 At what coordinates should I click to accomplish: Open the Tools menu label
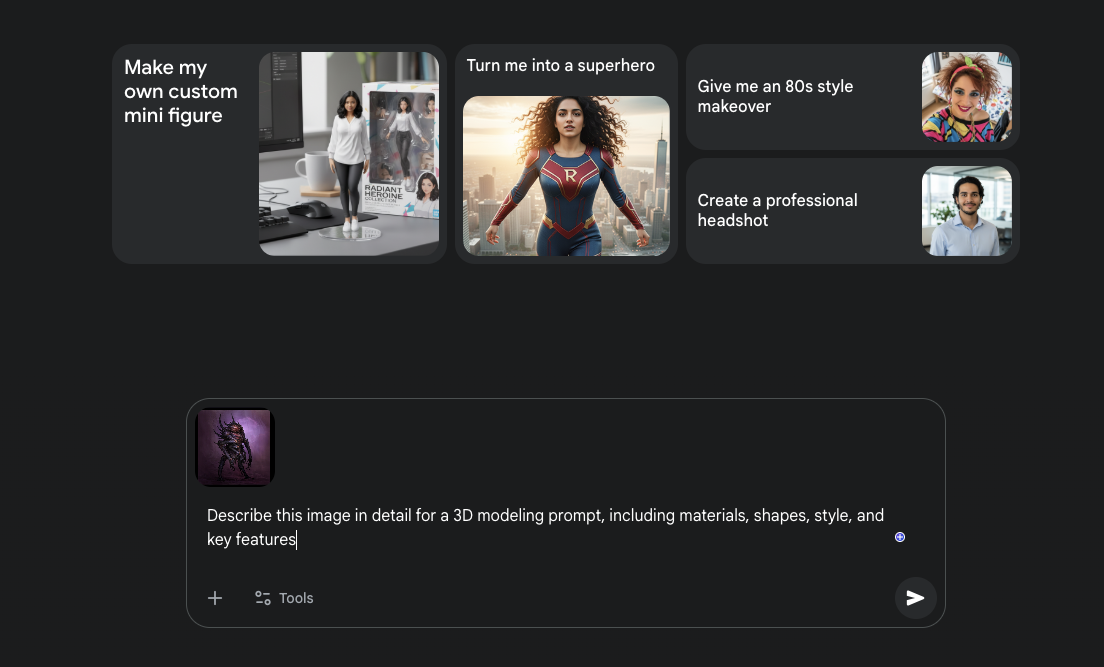coord(296,598)
